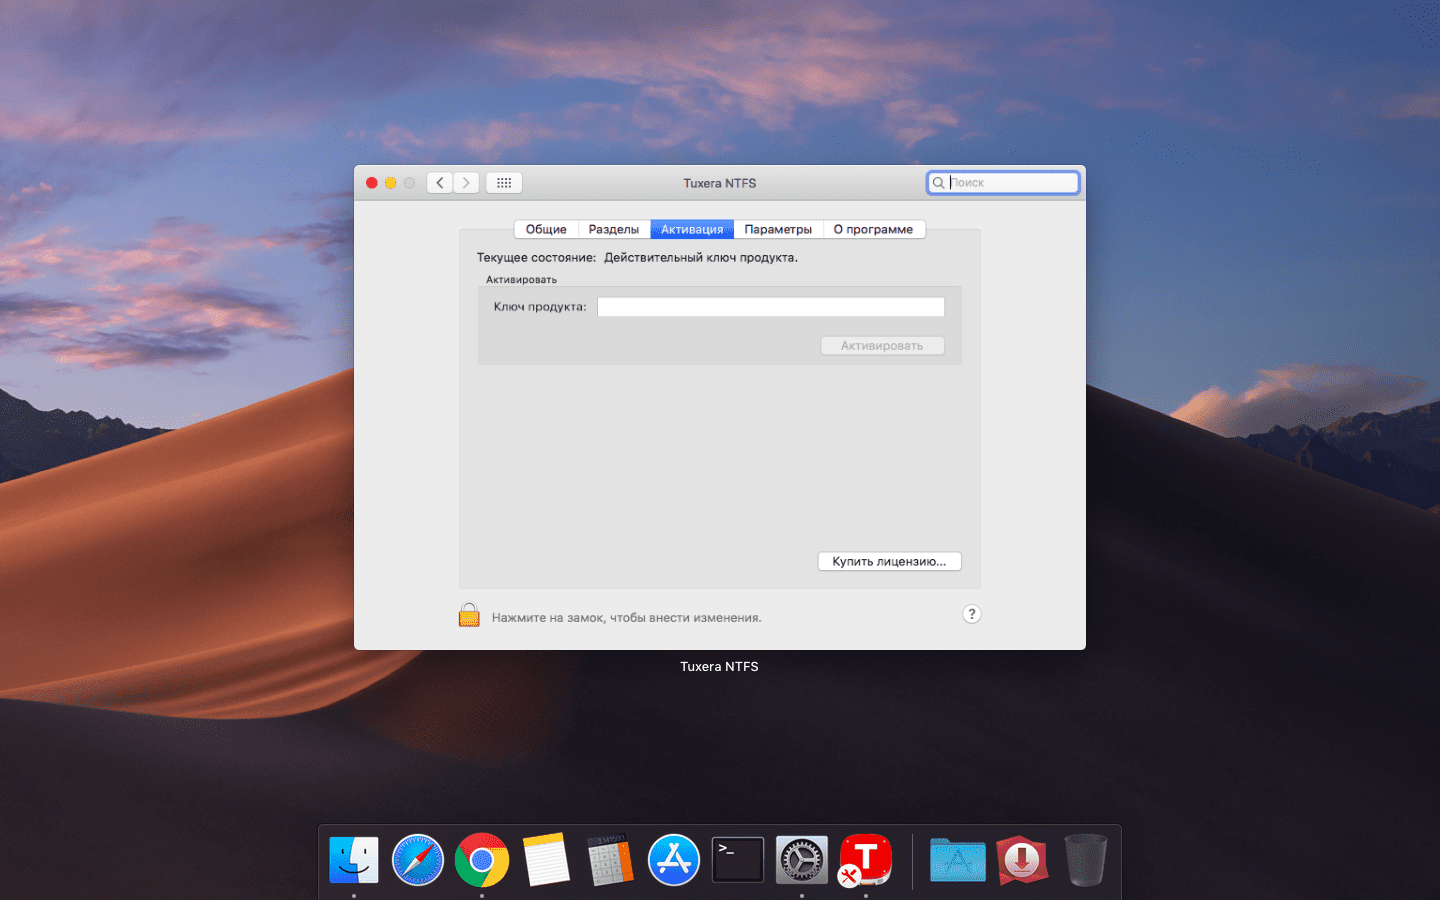Open the Параметры tab
This screenshot has height=900, width=1440.
778,229
